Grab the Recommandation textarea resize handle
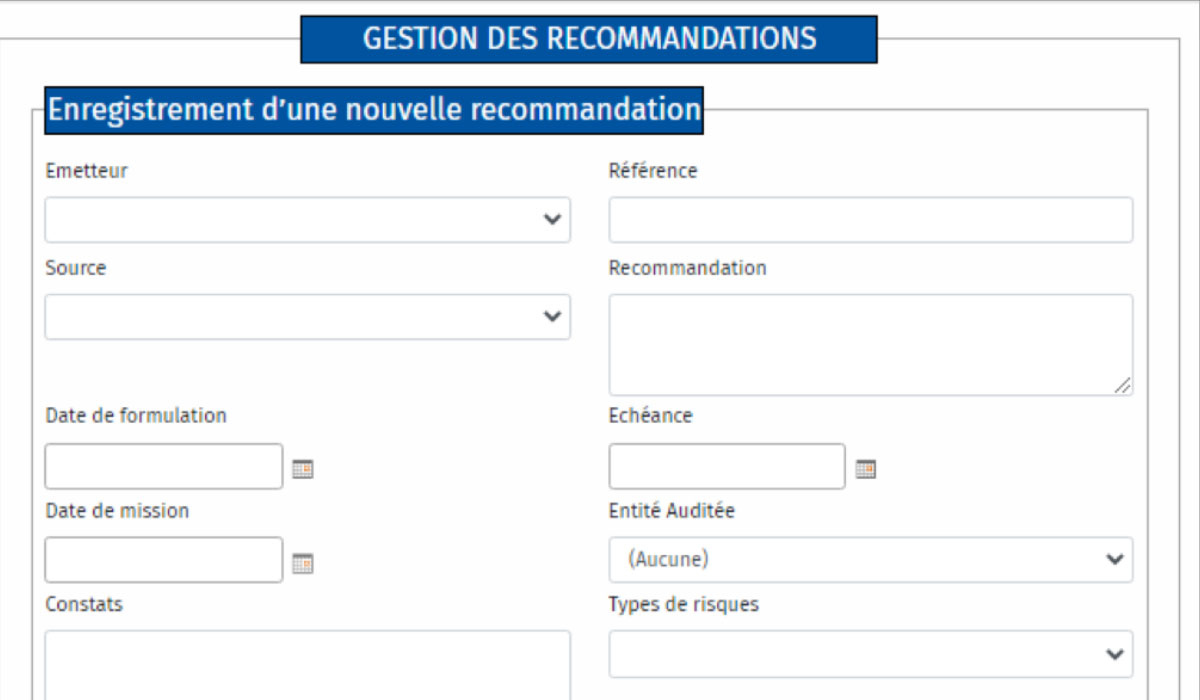 pos(1123,386)
